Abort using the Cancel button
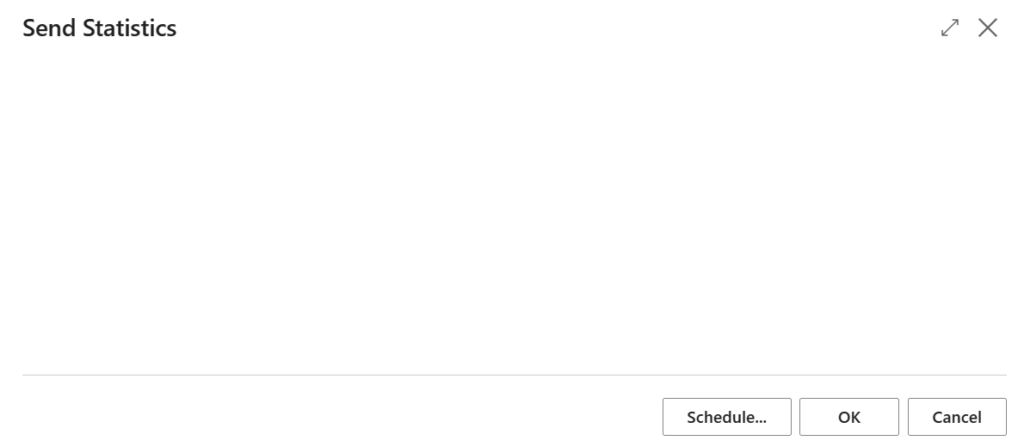 (x=957, y=417)
